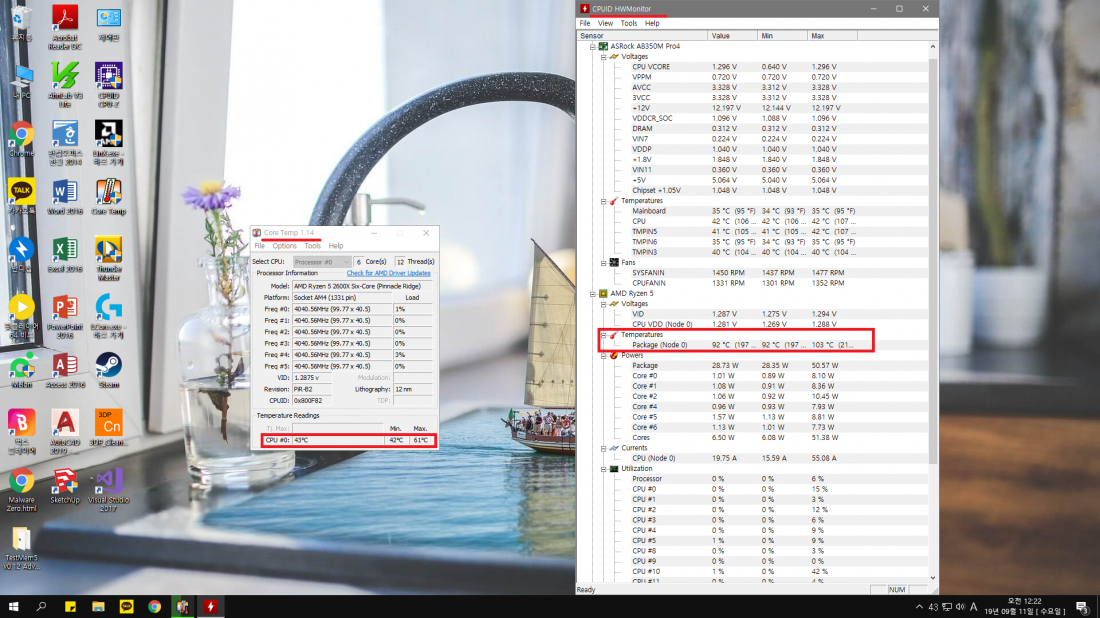Click the Min column header in HWMonitor

[782, 35]
